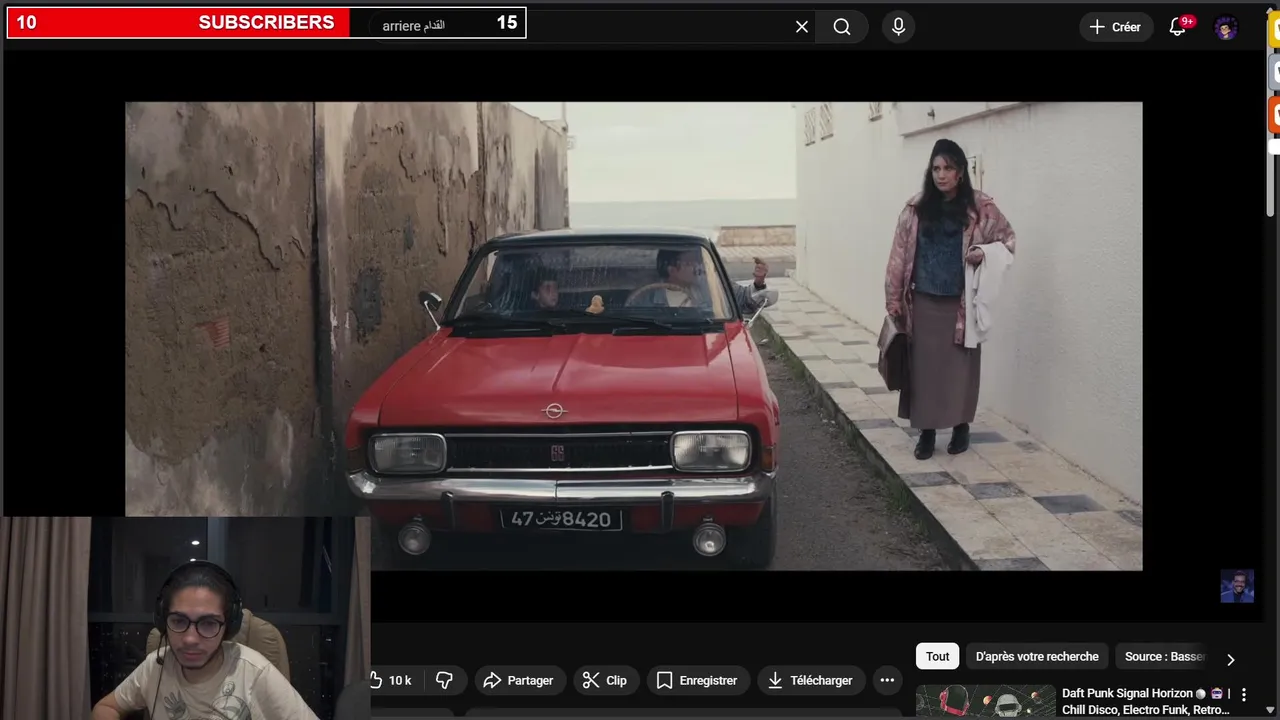Open the notifications bell
This screenshot has height=720, width=1280.
1178,27
